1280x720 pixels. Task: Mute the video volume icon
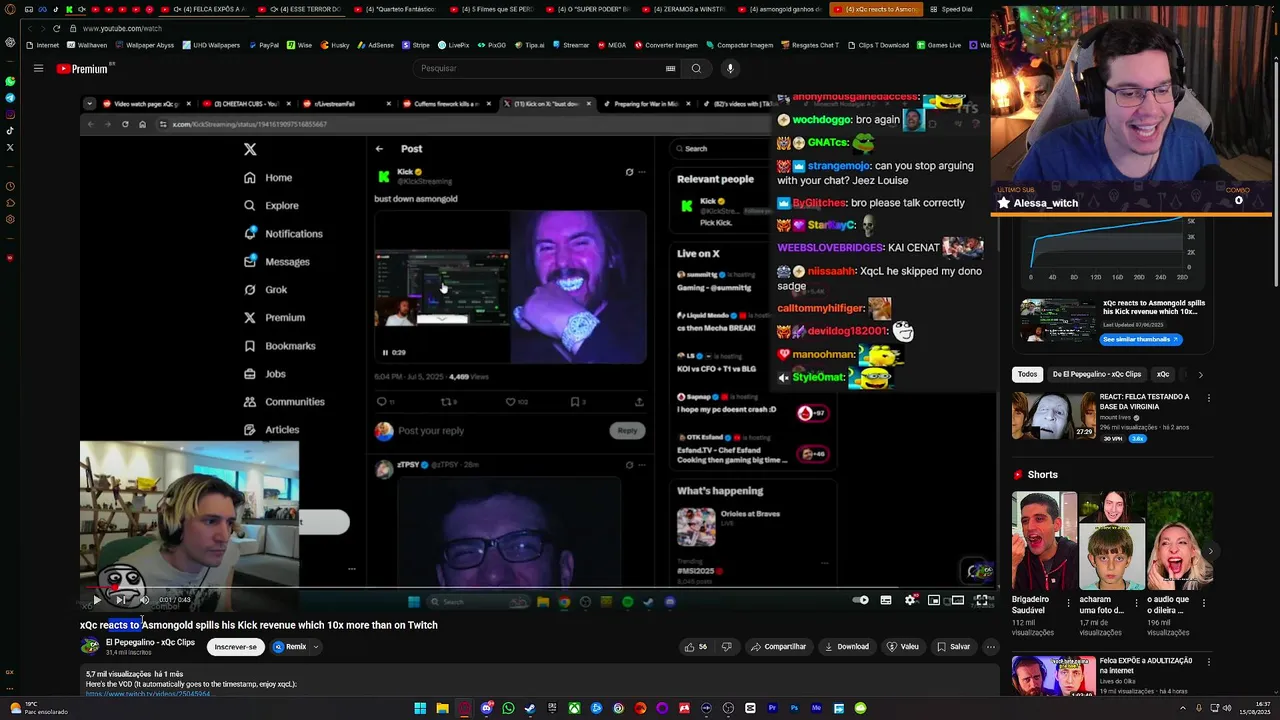tap(144, 600)
